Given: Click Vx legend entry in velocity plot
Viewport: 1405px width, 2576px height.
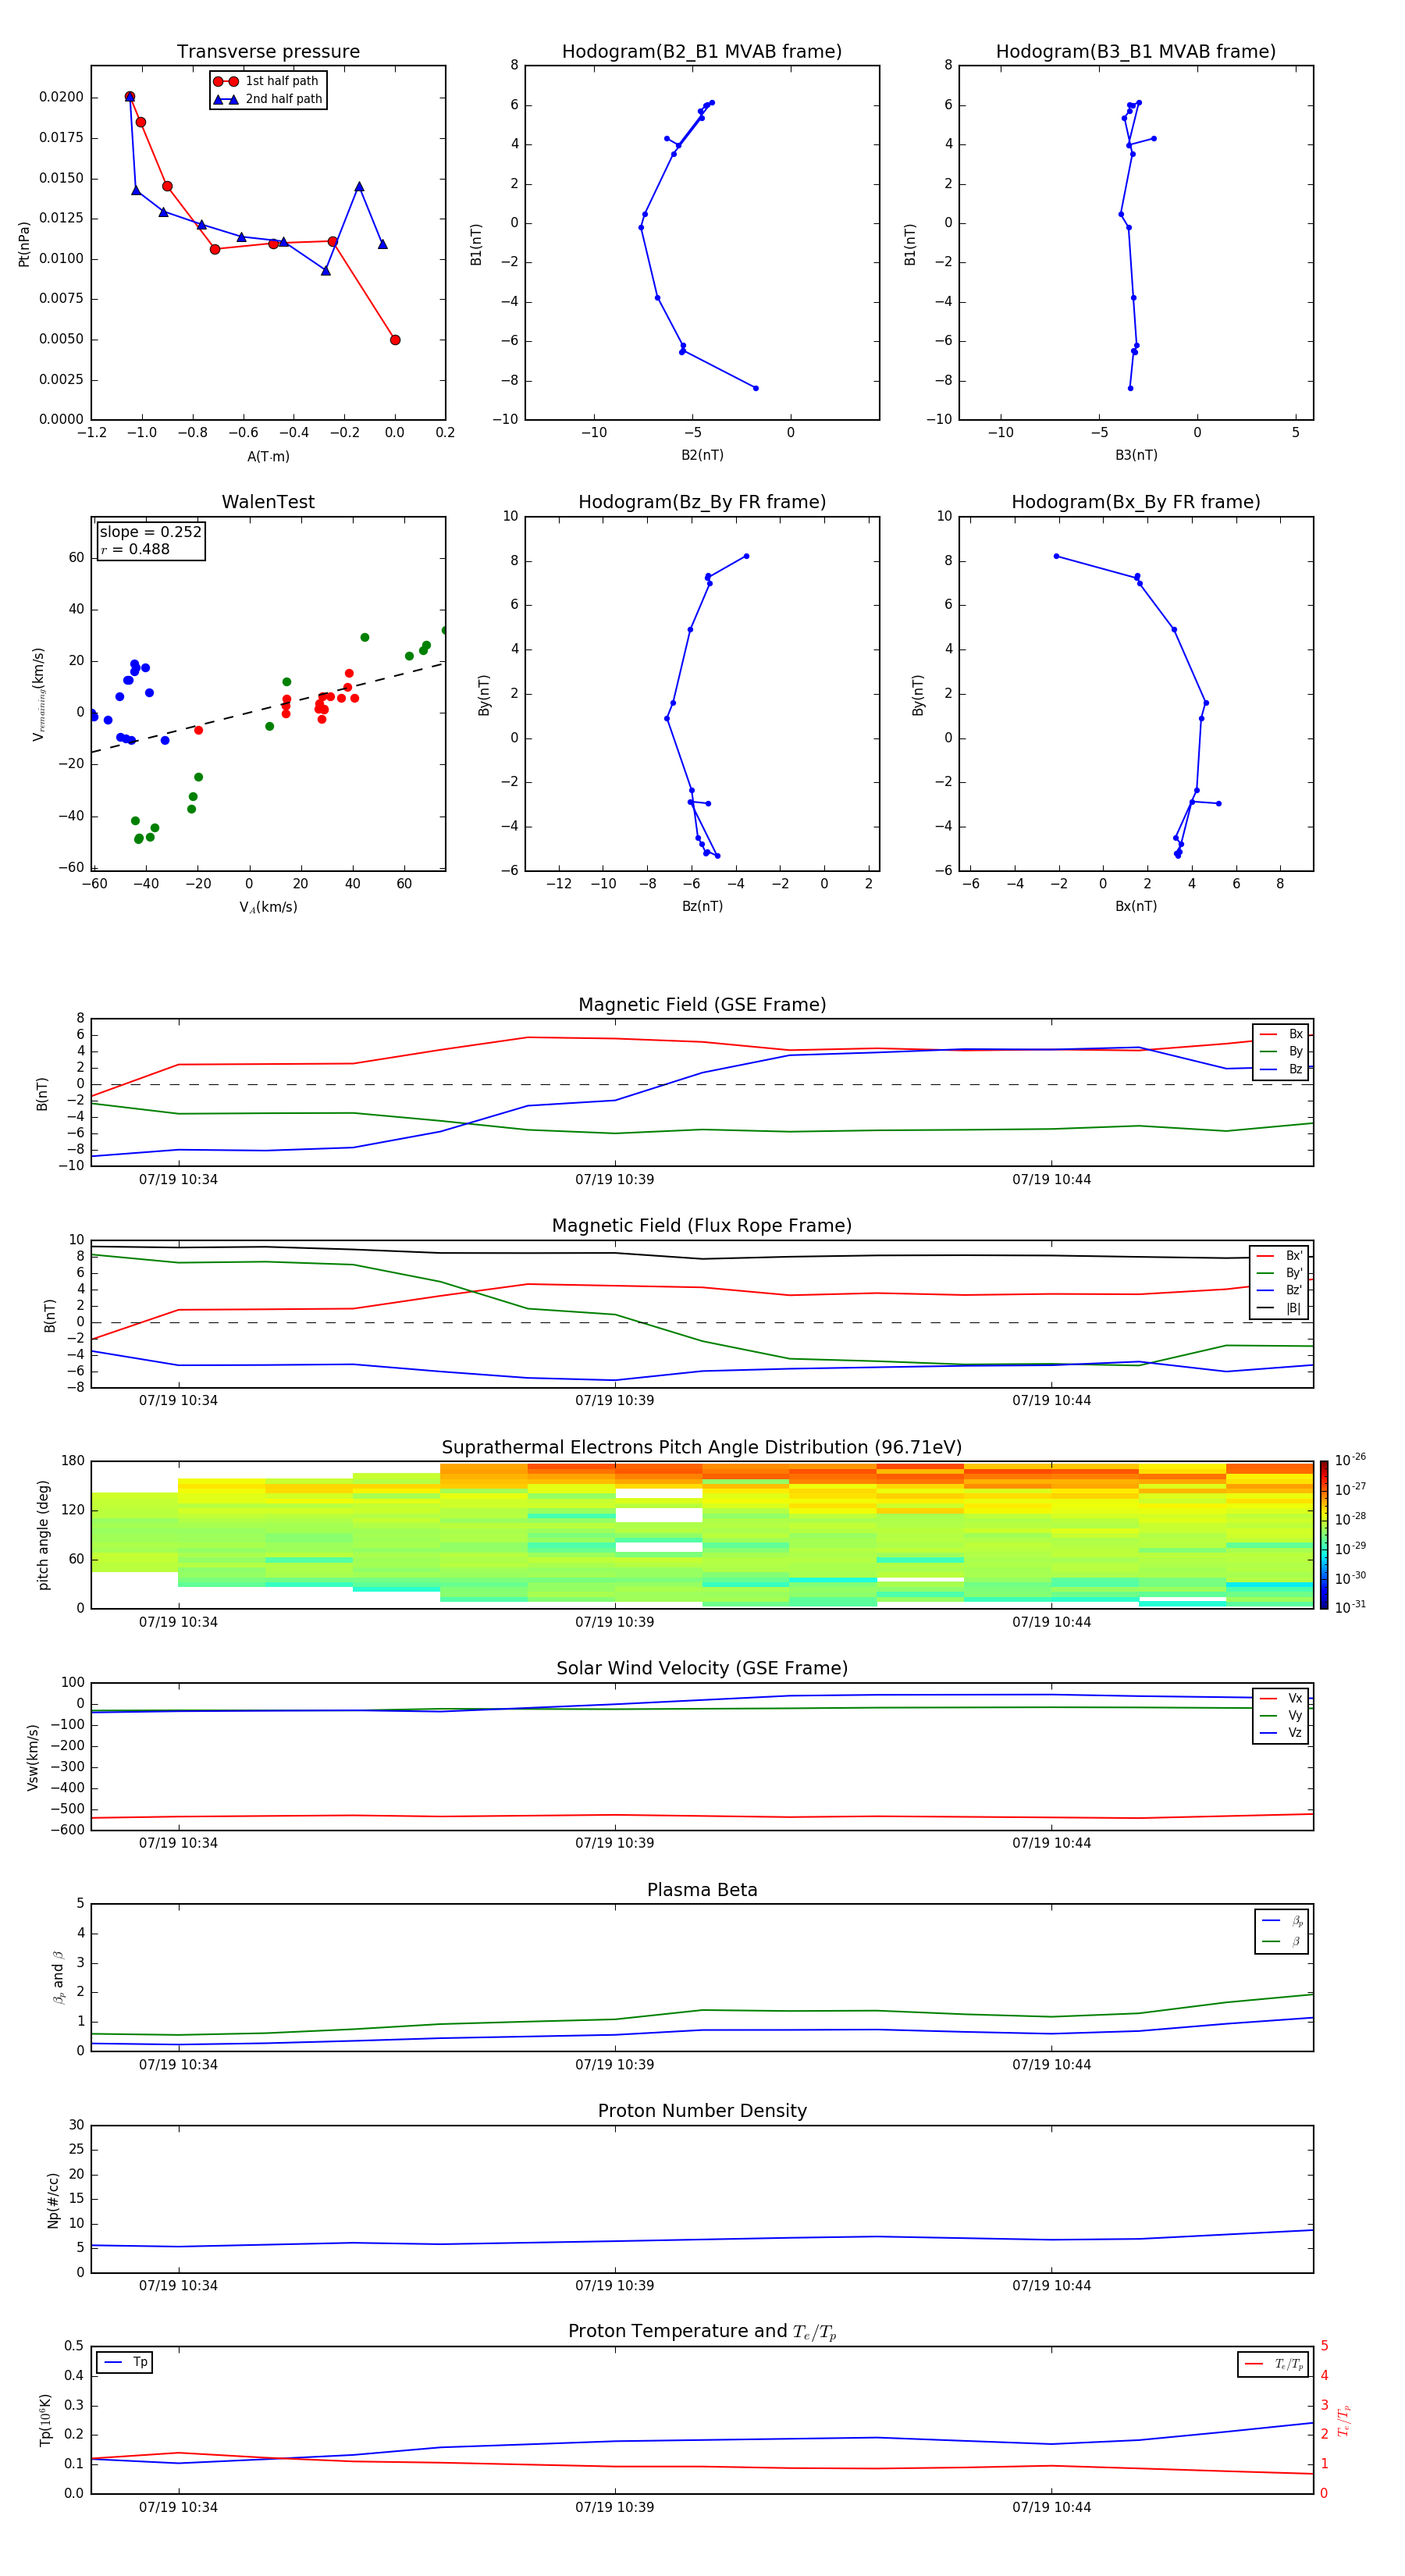Looking at the screenshot, I should (x=1281, y=1698).
